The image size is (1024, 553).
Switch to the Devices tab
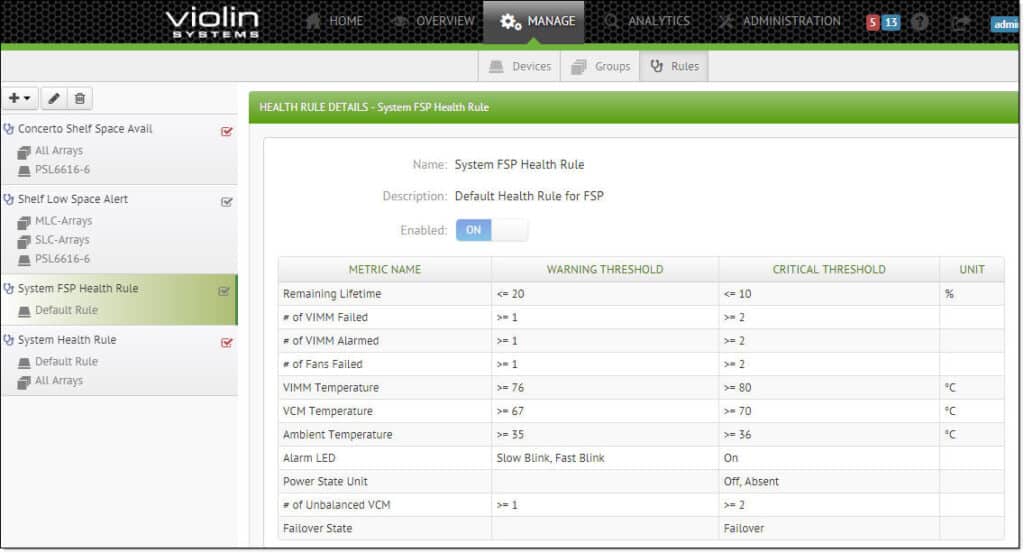coord(520,67)
